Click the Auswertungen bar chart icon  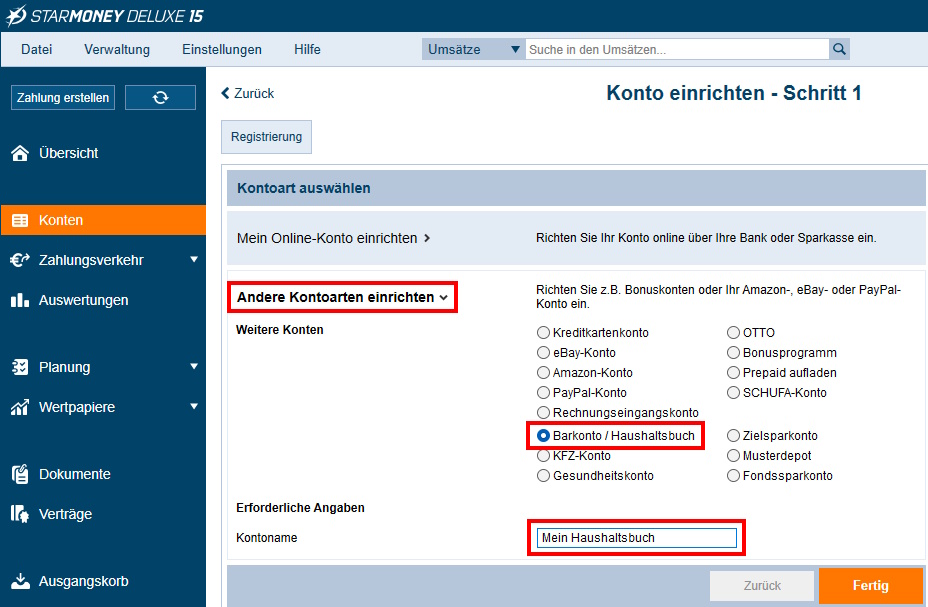point(20,300)
